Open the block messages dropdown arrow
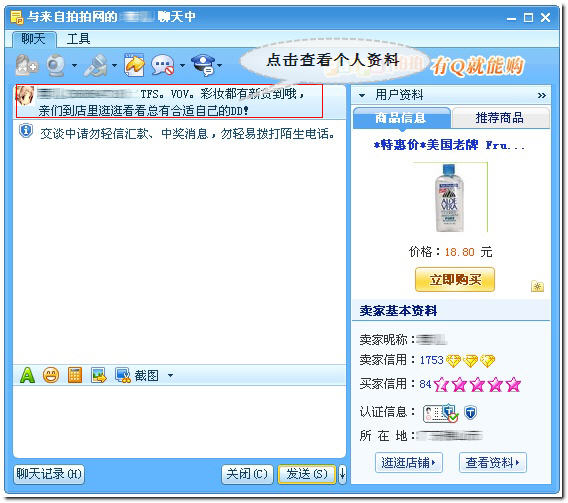 pos(182,66)
